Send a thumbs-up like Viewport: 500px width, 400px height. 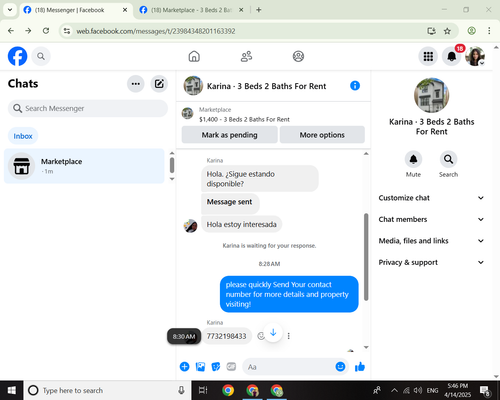[360, 367]
